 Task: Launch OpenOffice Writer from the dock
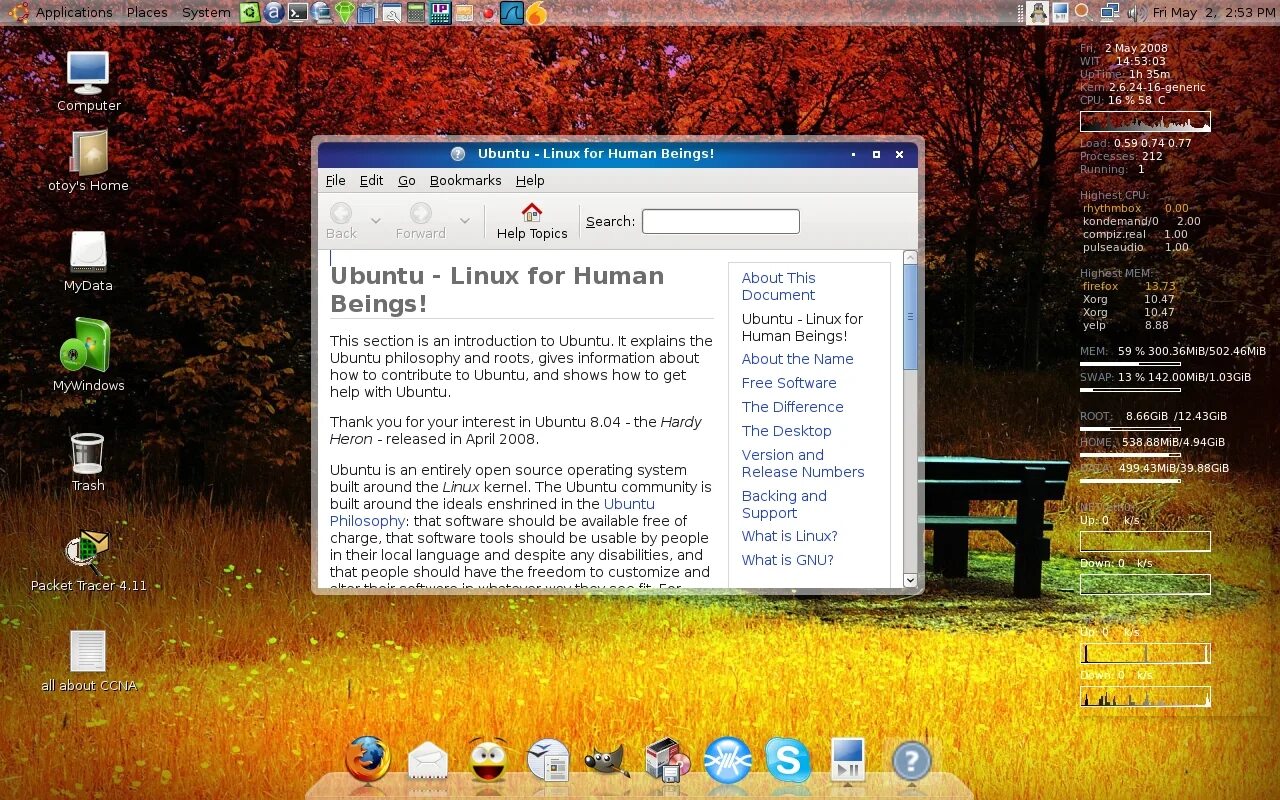pyautogui.click(x=548, y=762)
